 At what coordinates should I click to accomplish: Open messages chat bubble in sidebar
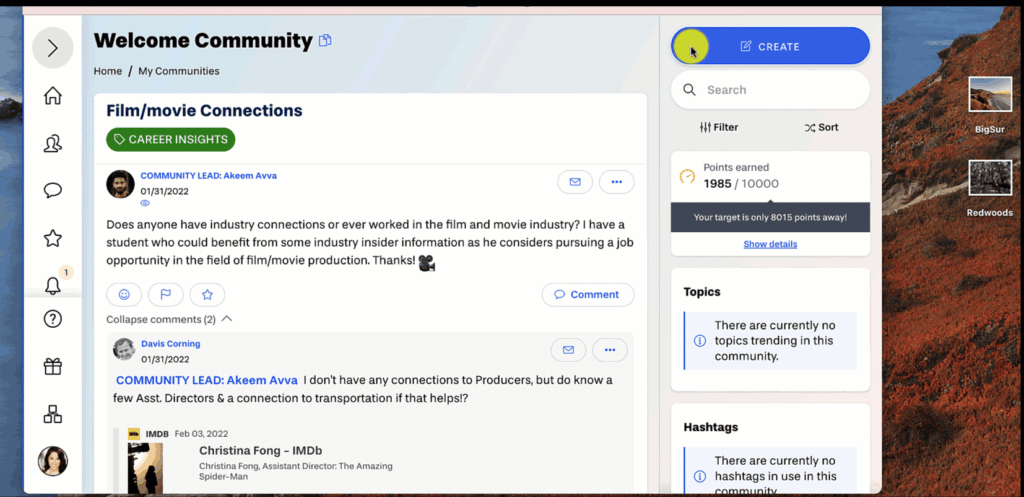point(53,191)
